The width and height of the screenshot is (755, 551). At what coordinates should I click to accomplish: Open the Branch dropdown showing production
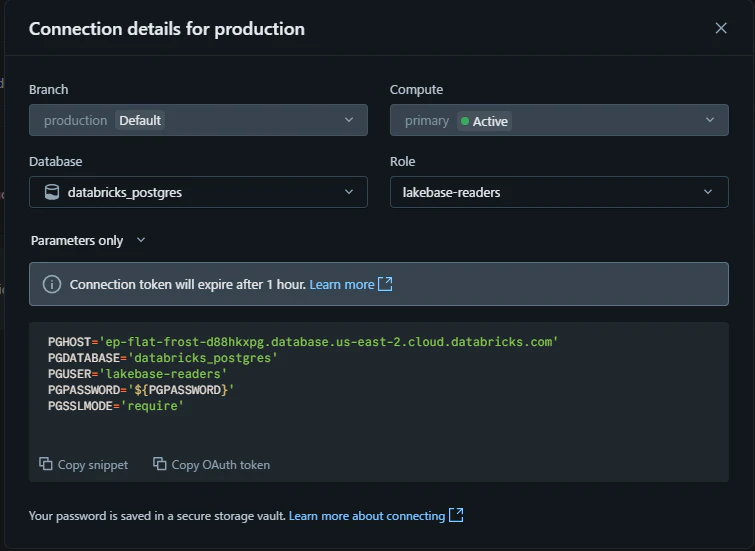(x=198, y=120)
